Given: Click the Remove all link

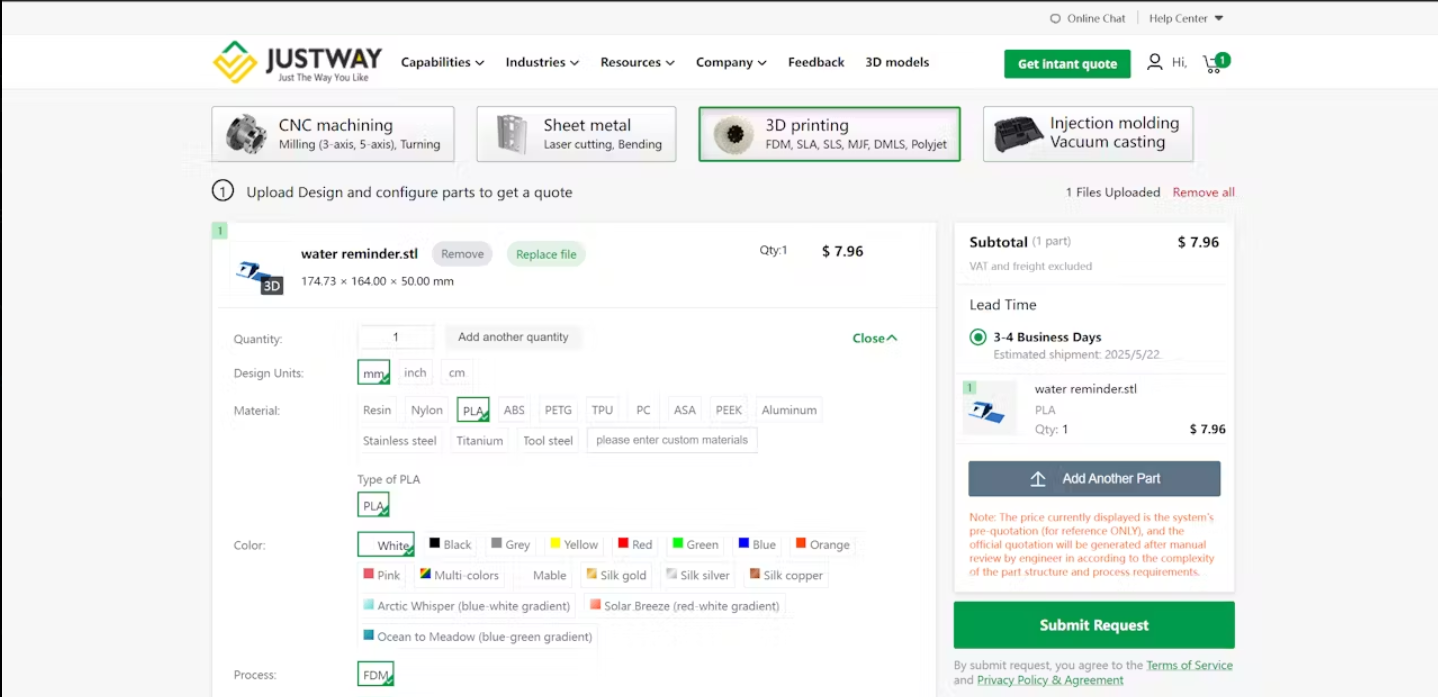Looking at the screenshot, I should click(x=1203, y=192).
